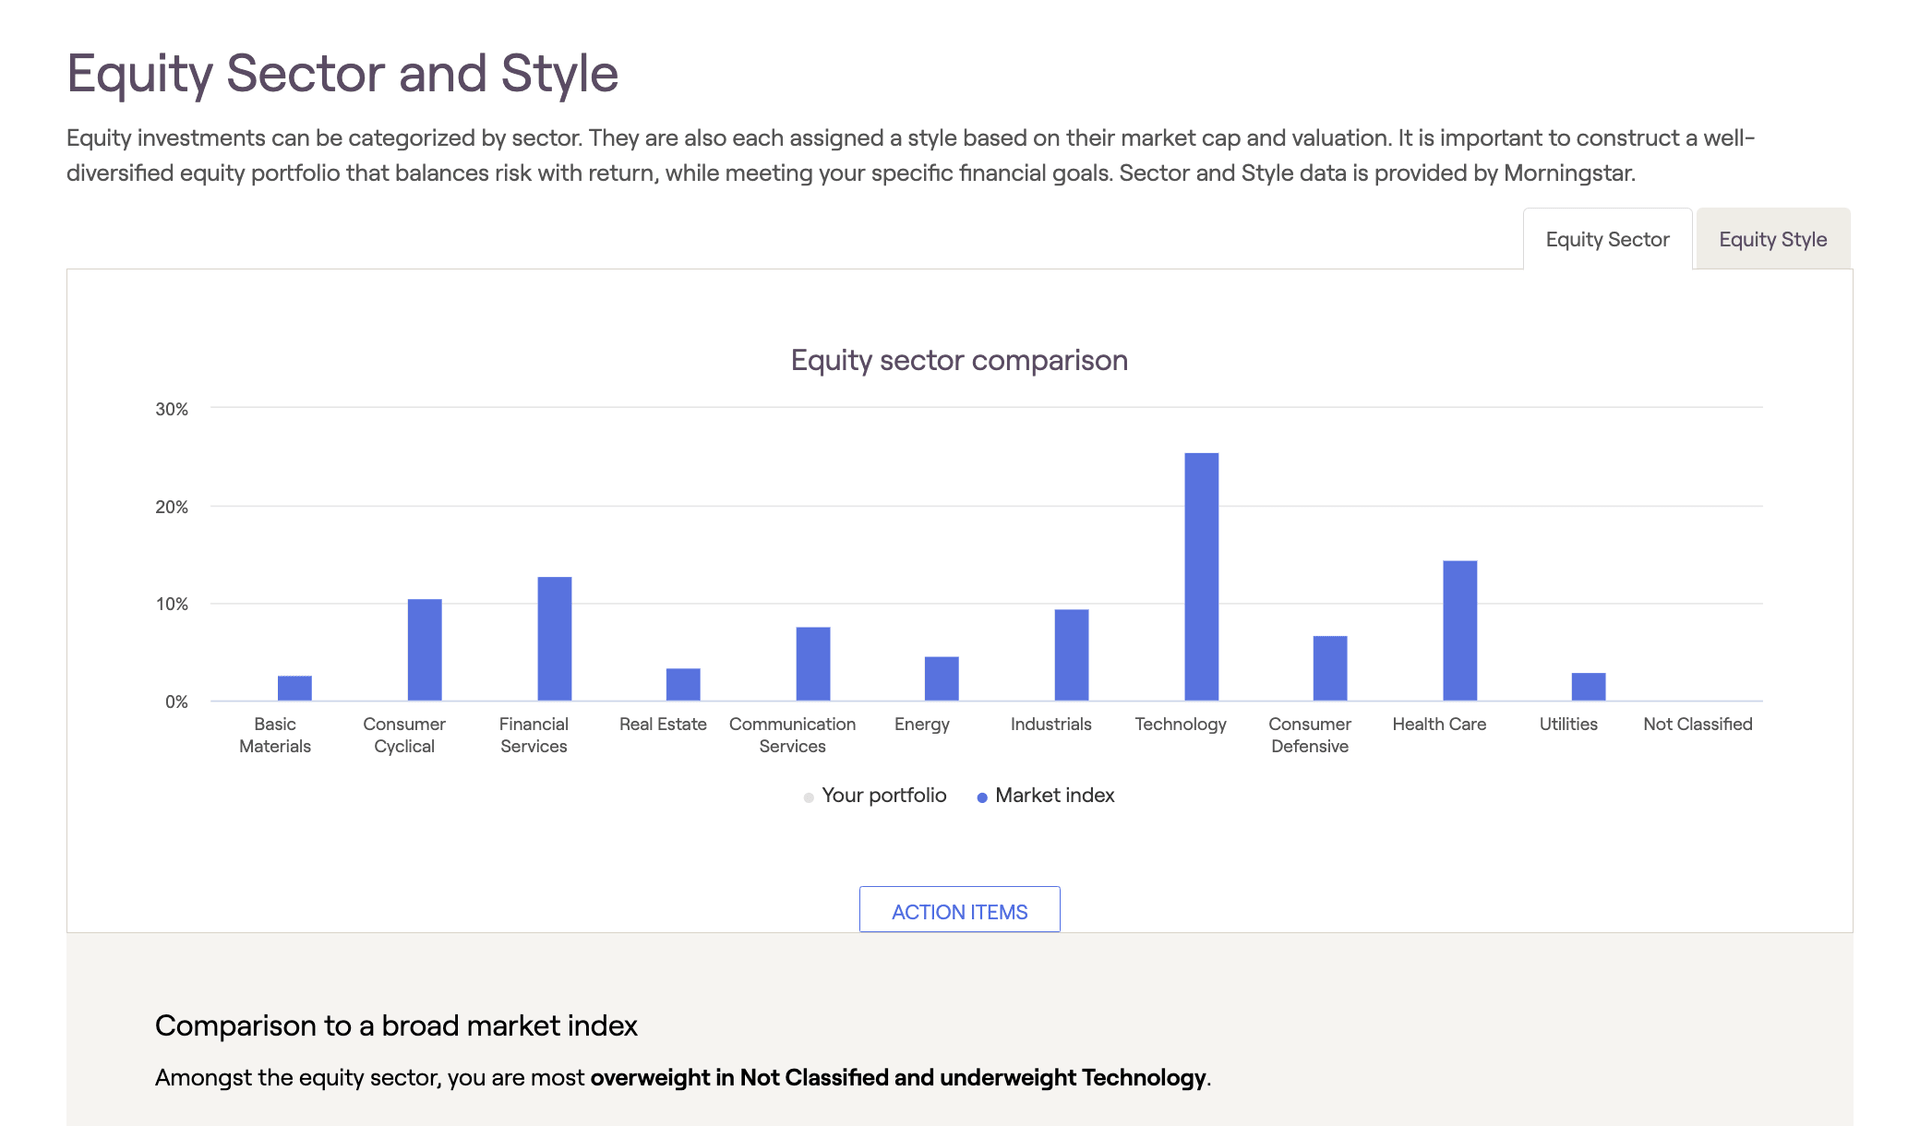Click the Utilities sector bar

pyautogui.click(x=1588, y=687)
